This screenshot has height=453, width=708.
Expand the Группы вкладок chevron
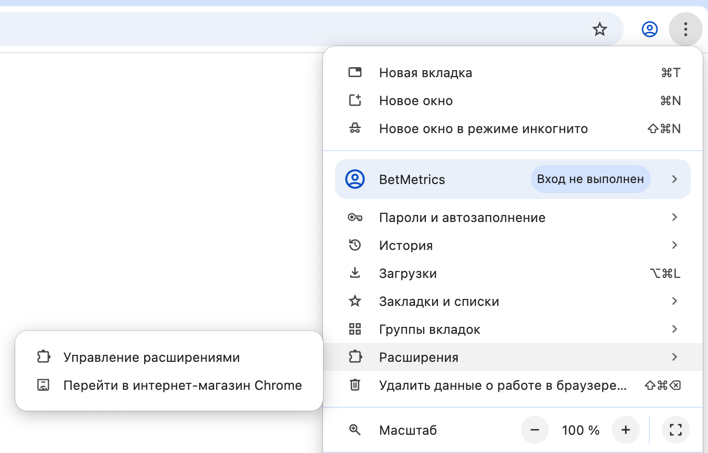675,329
